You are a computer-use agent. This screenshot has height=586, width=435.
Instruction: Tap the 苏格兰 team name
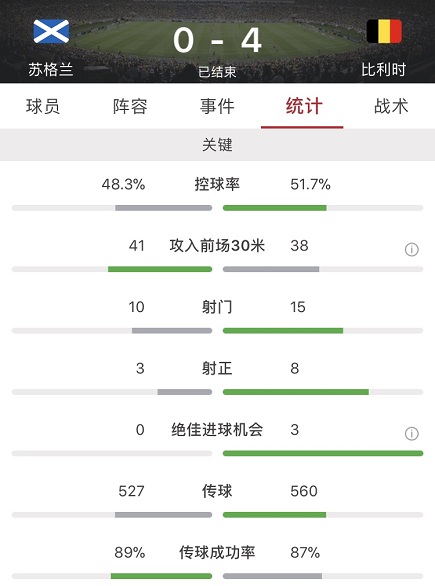click(x=51, y=70)
